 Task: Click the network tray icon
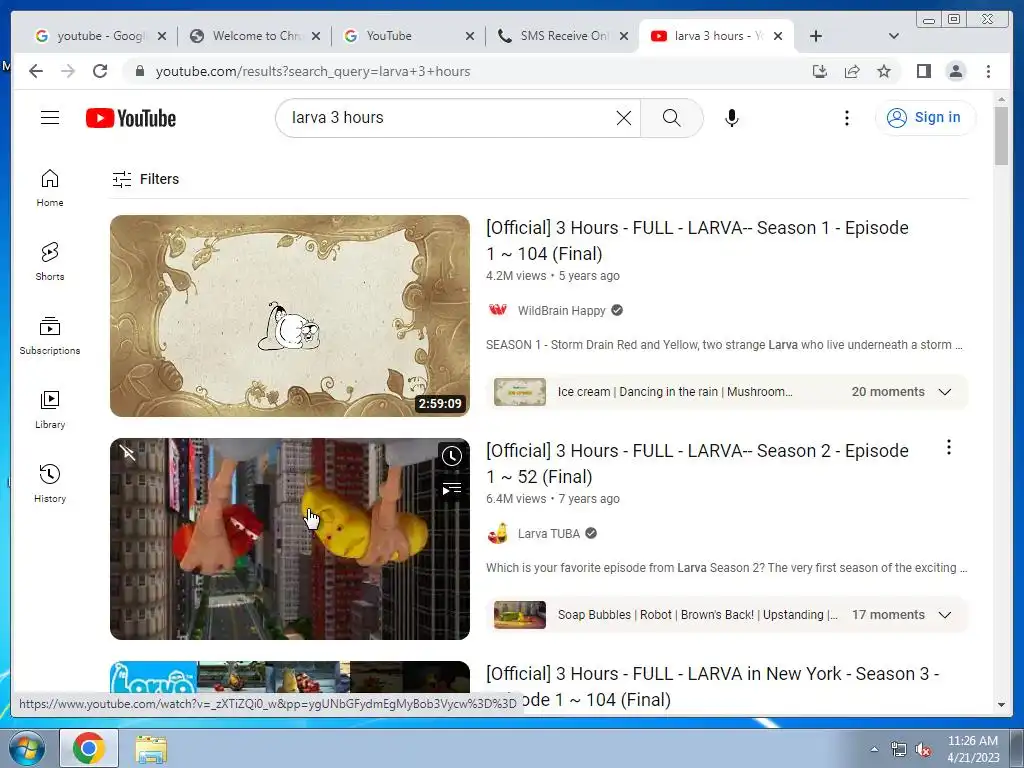click(899, 750)
